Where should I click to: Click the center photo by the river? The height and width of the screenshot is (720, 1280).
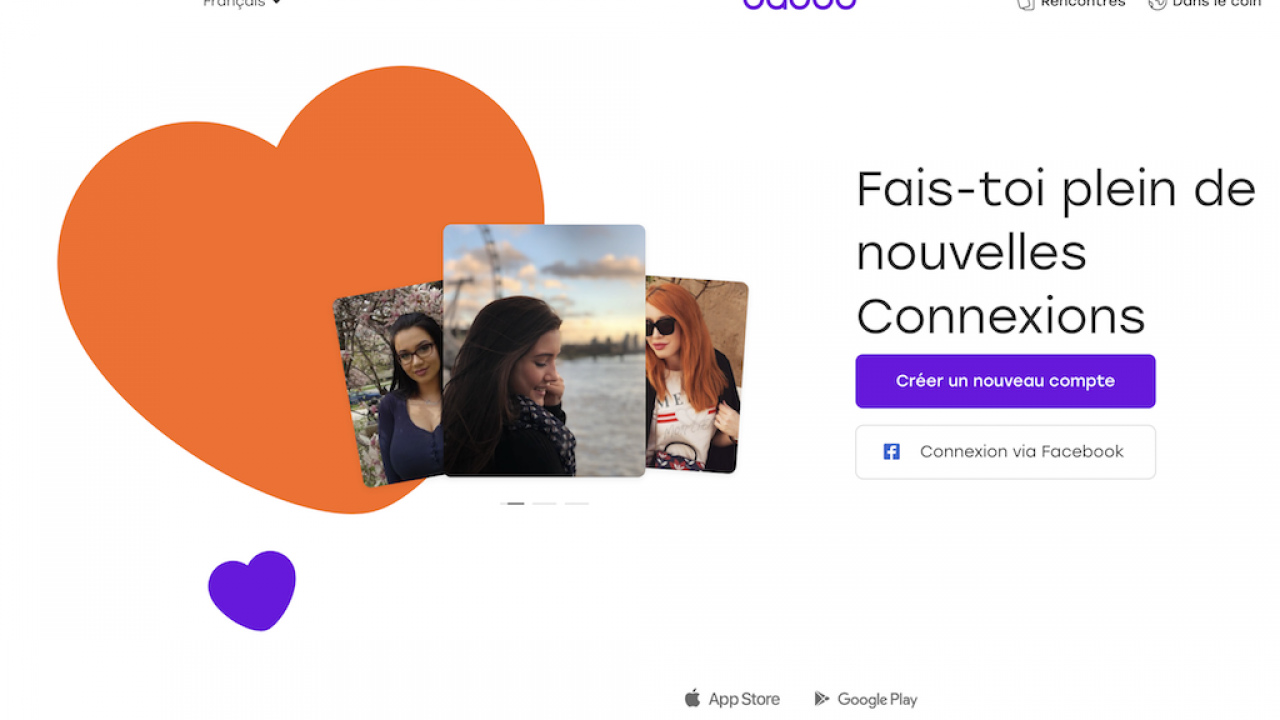coord(544,350)
